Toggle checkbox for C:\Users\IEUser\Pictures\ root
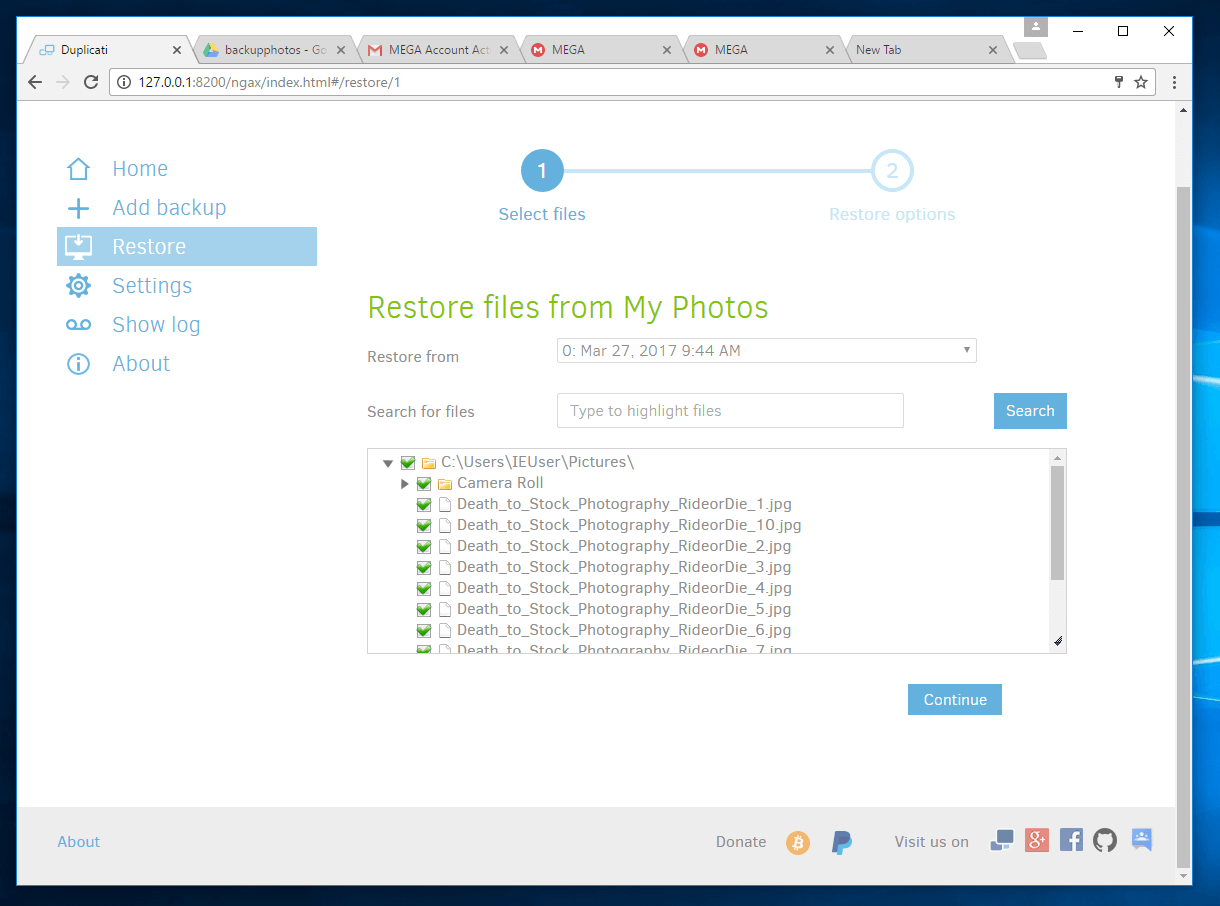 pos(408,462)
